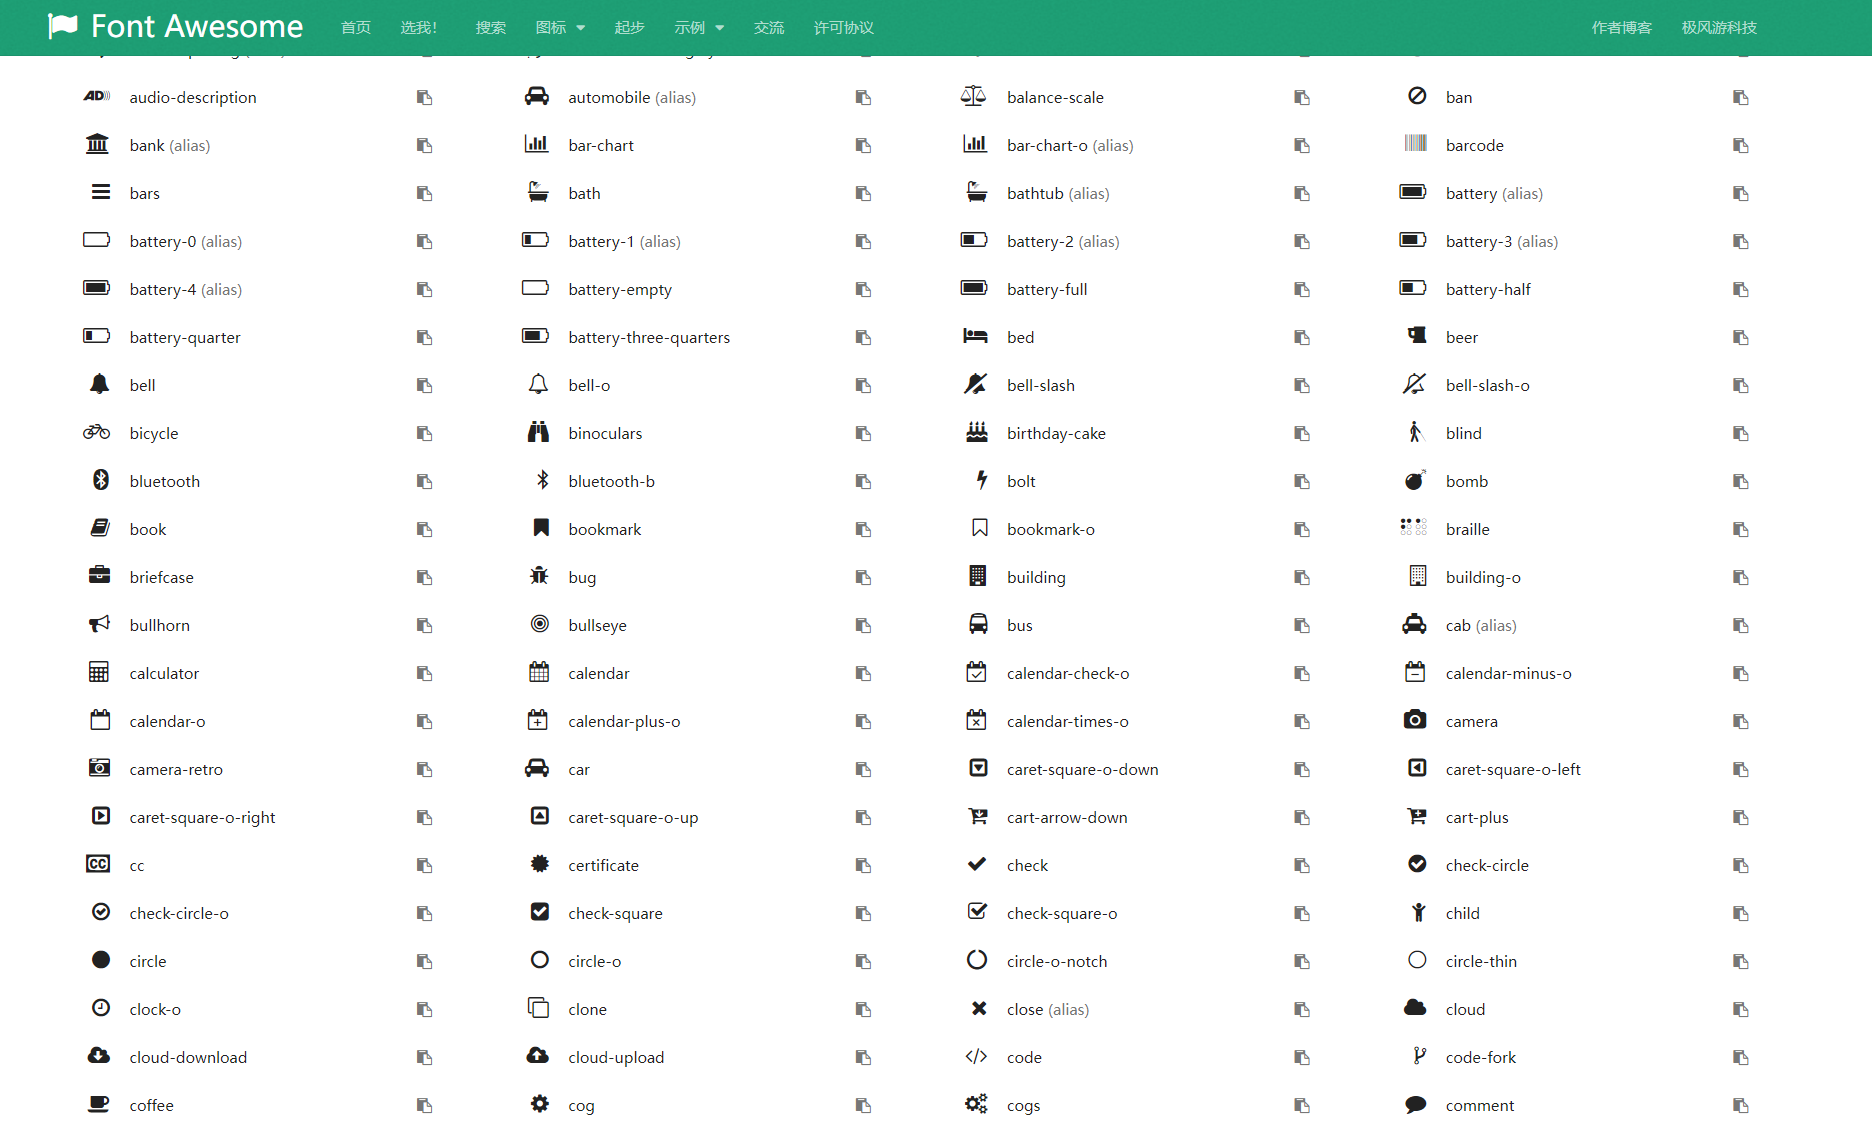The width and height of the screenshot is (1872, 1135).
Task: Click the building-o label text
Action: point(1483,577)
